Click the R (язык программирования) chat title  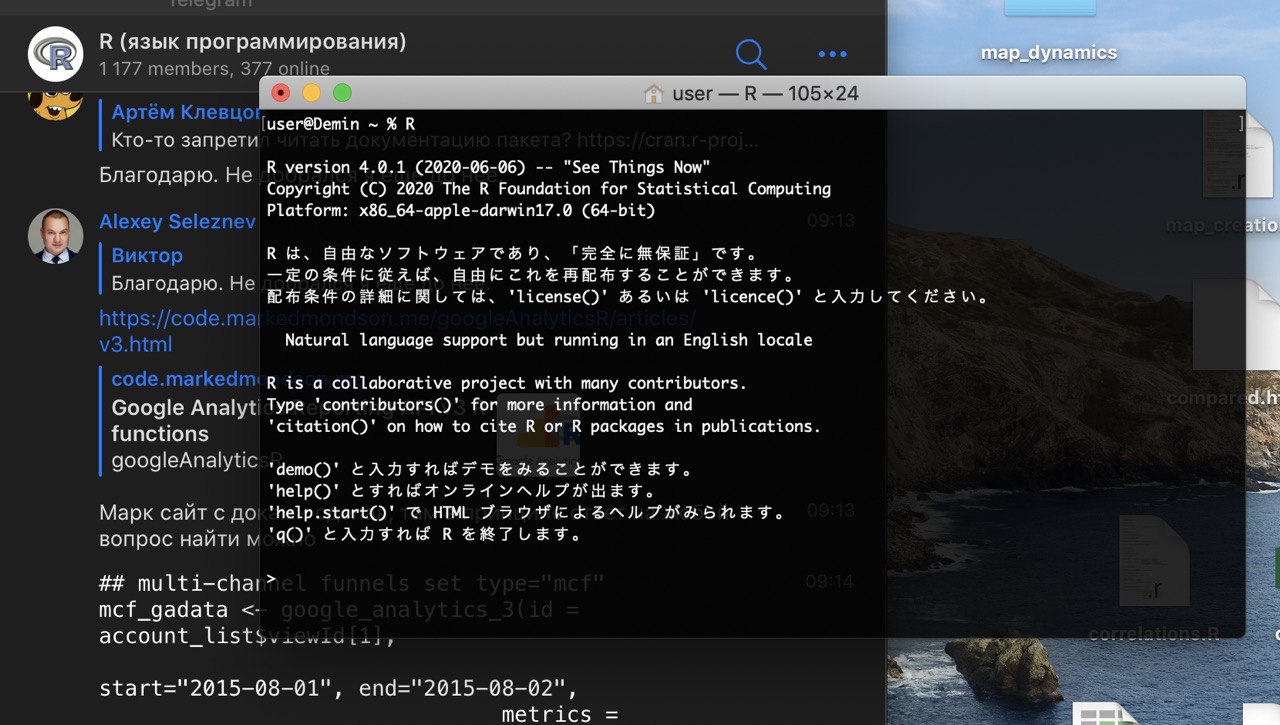(x=253, y=41)
